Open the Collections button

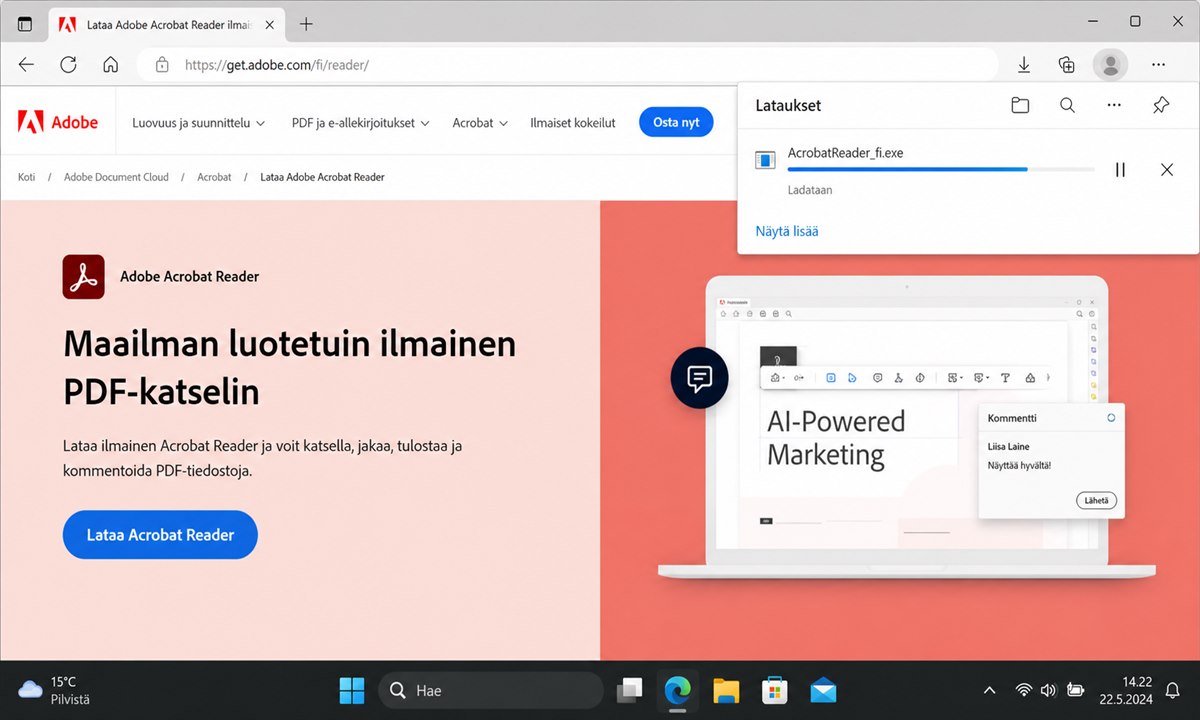[1067, 65]
